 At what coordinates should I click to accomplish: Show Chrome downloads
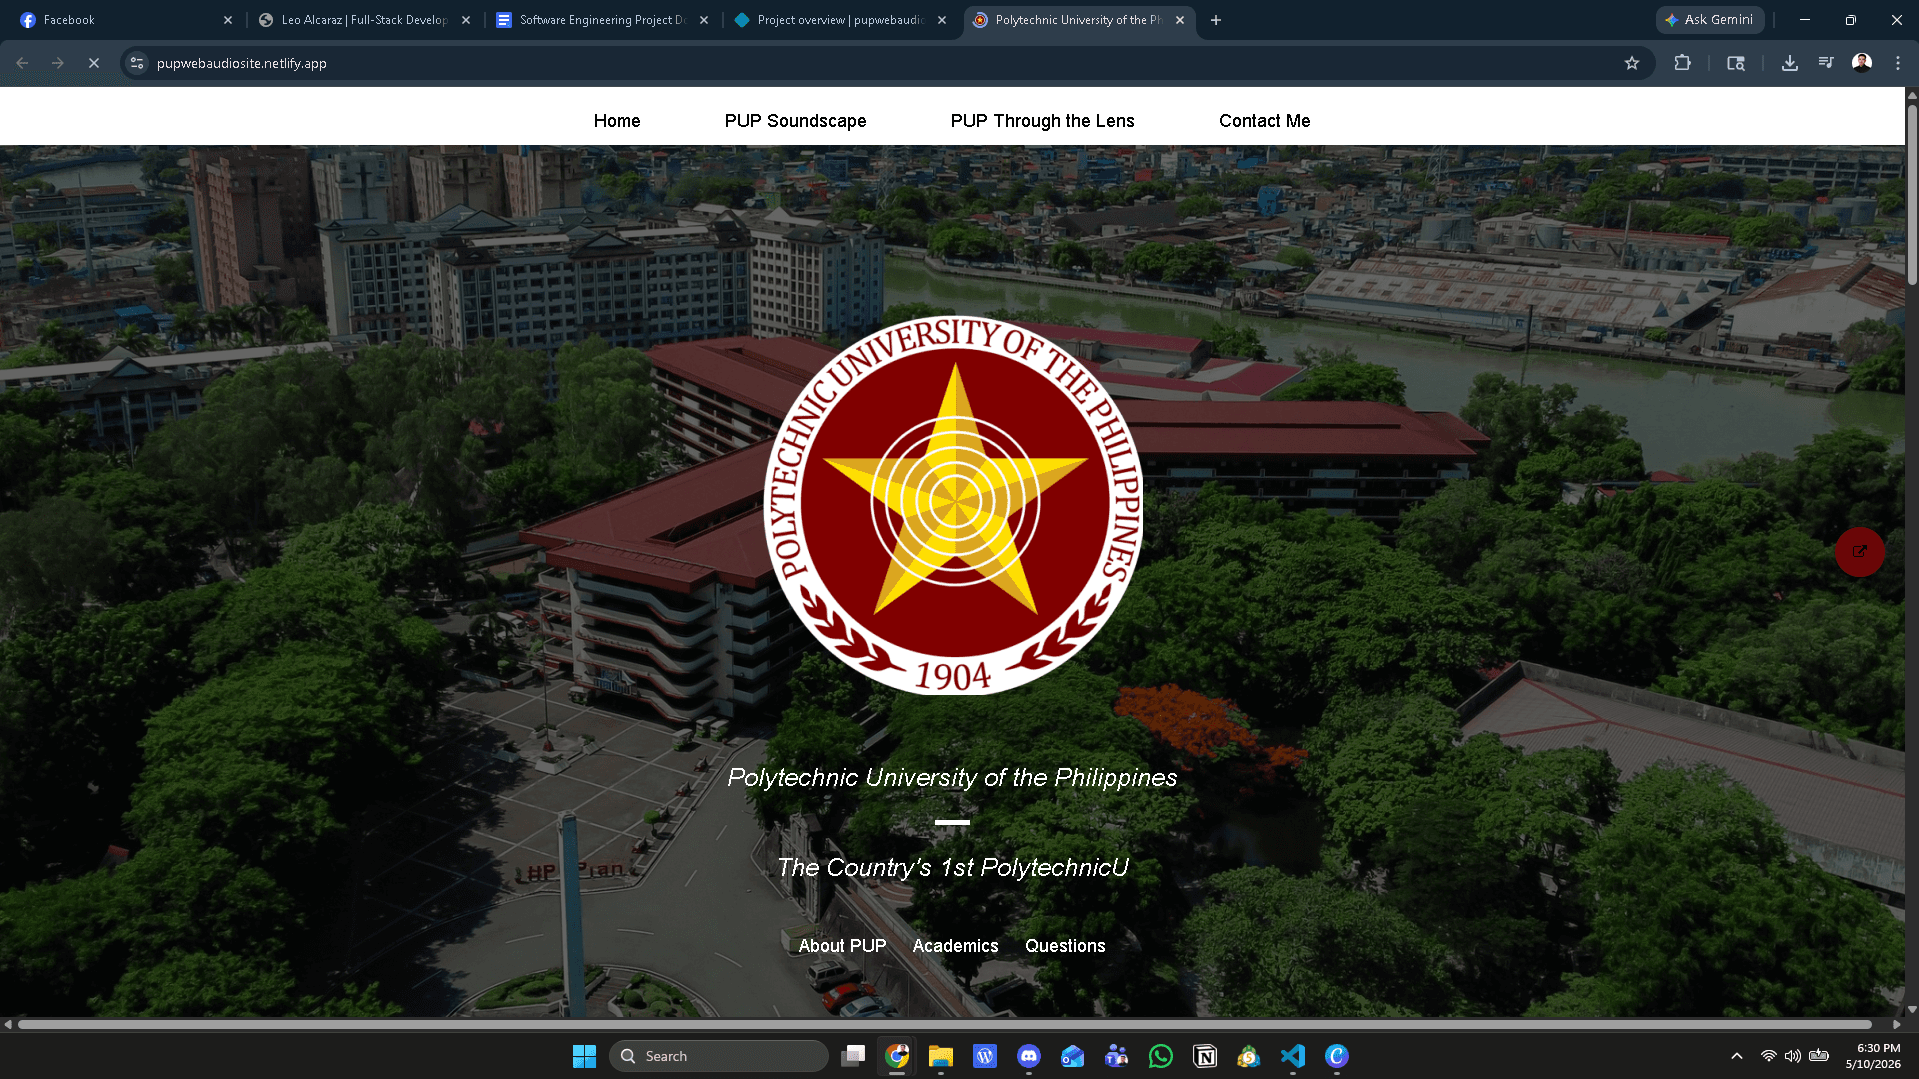click(1790, 63)
